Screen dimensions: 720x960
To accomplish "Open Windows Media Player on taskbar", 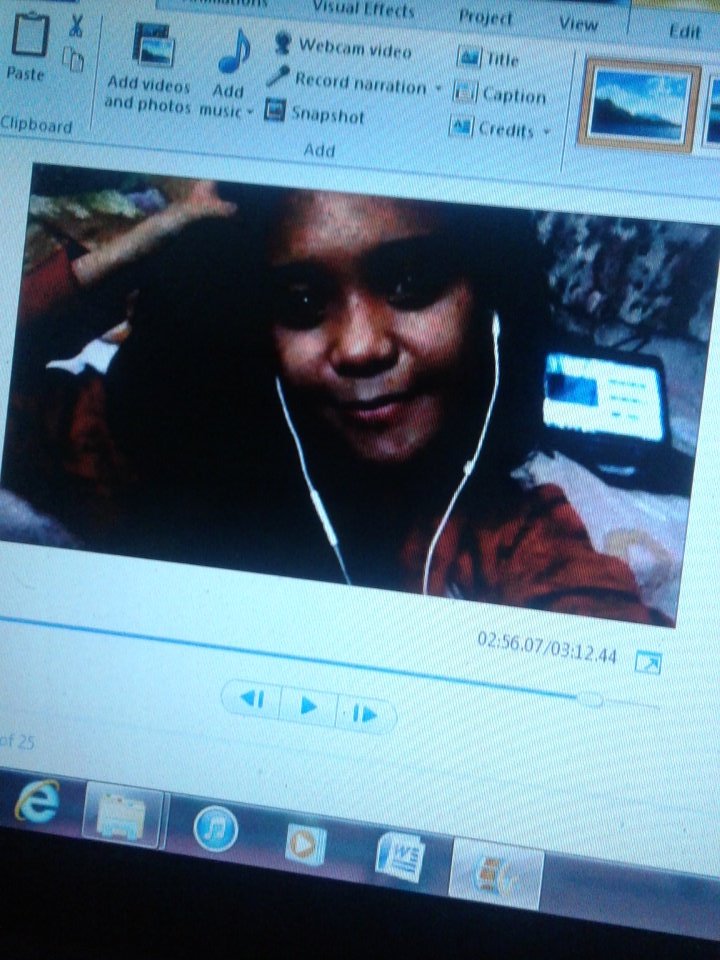I will click(x=306, y=845).
